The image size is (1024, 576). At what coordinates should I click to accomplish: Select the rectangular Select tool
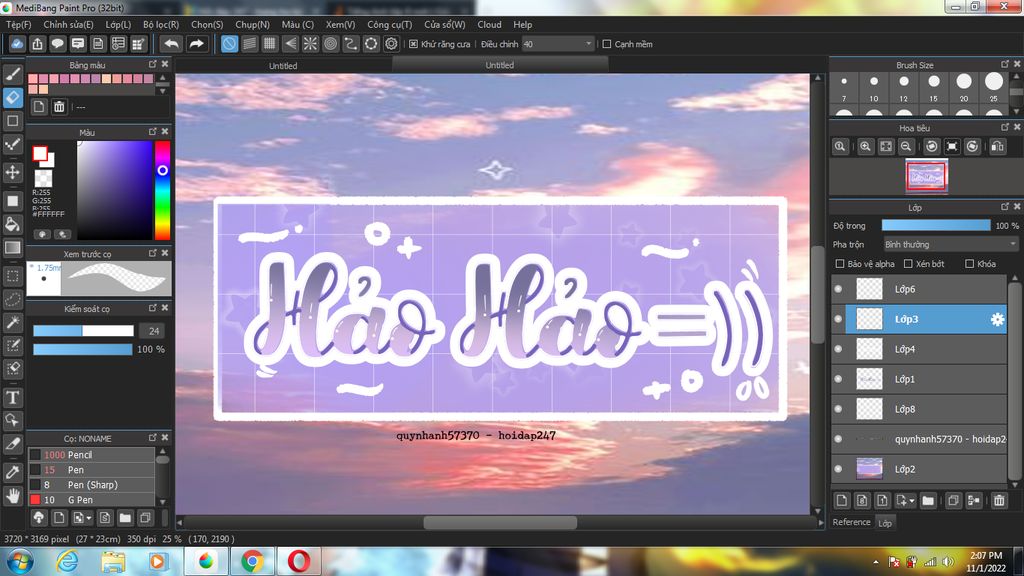[12, 276]
